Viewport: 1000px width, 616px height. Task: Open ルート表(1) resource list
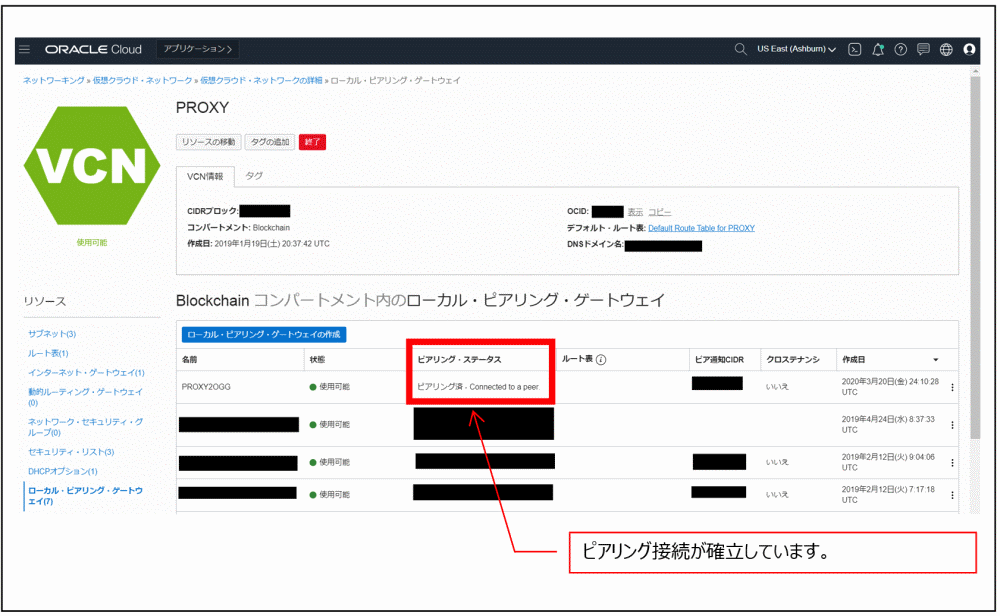point(48,353)
